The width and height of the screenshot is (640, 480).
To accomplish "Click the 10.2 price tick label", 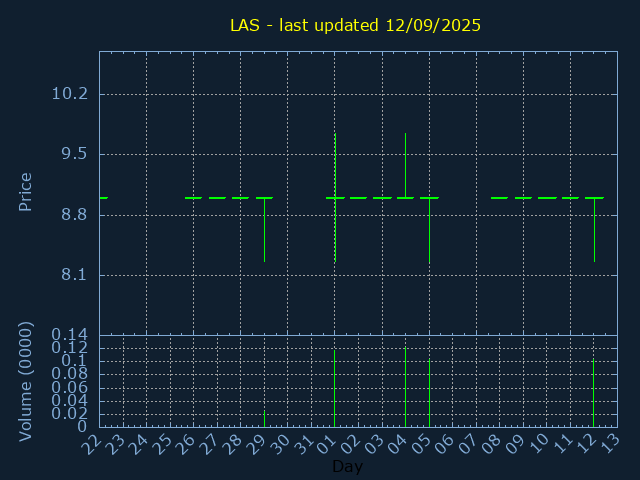I will pyautogui.click(x=69, y=94).
